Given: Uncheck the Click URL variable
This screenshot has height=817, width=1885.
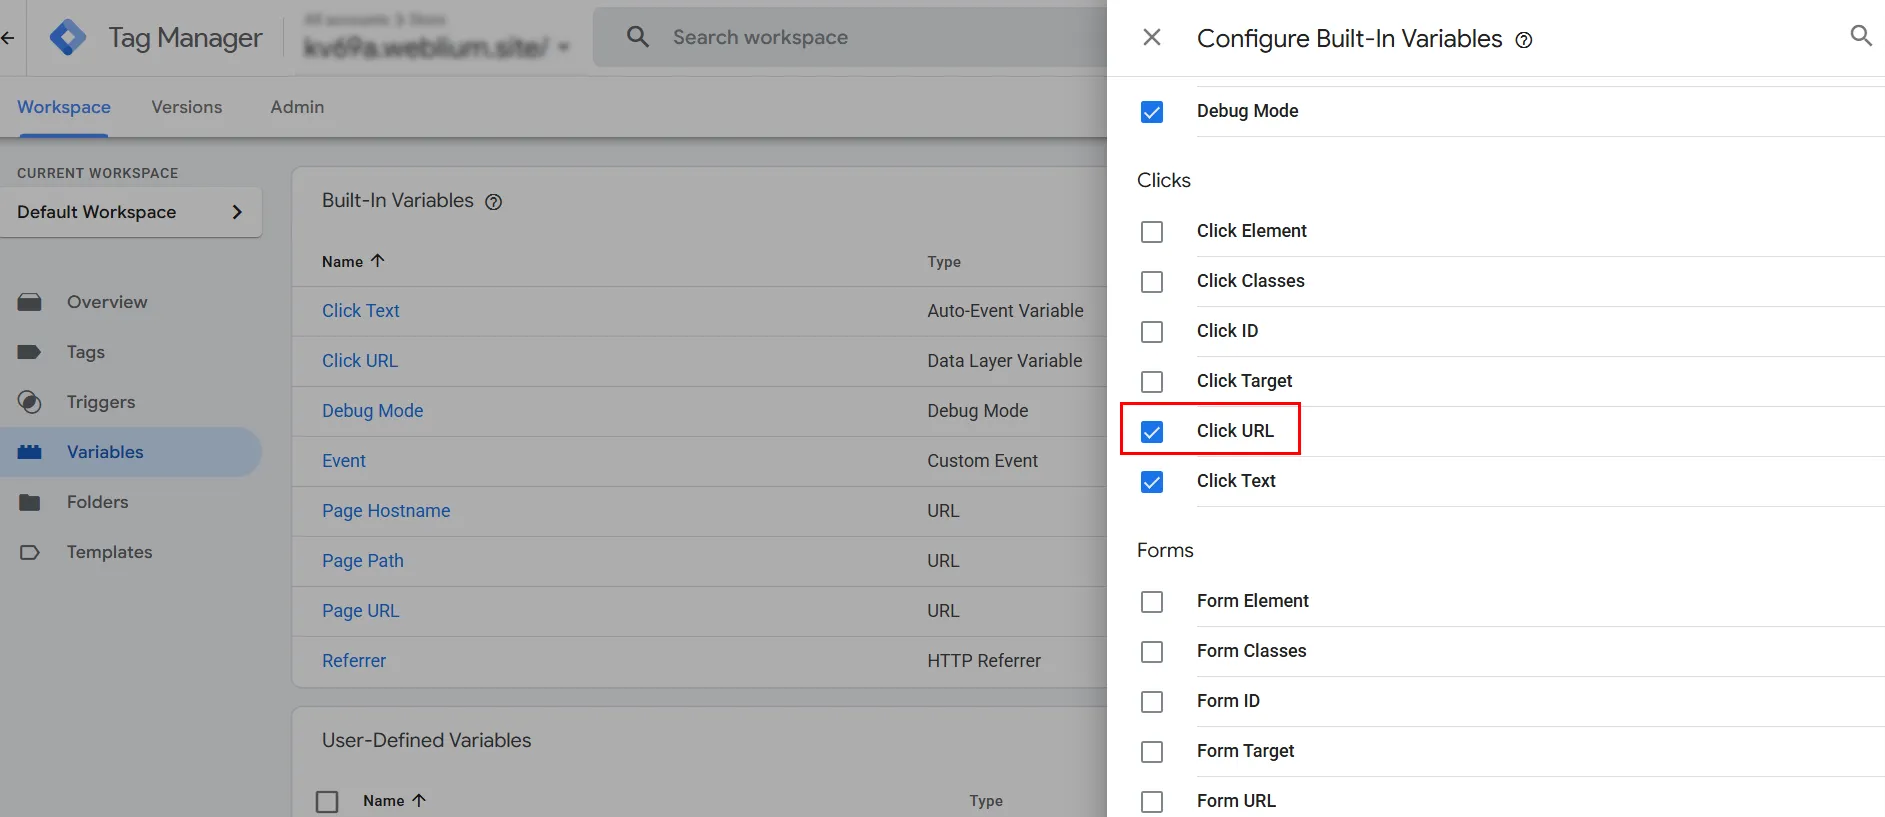Looking at the screenshot, I should [x=1152, y=432].
